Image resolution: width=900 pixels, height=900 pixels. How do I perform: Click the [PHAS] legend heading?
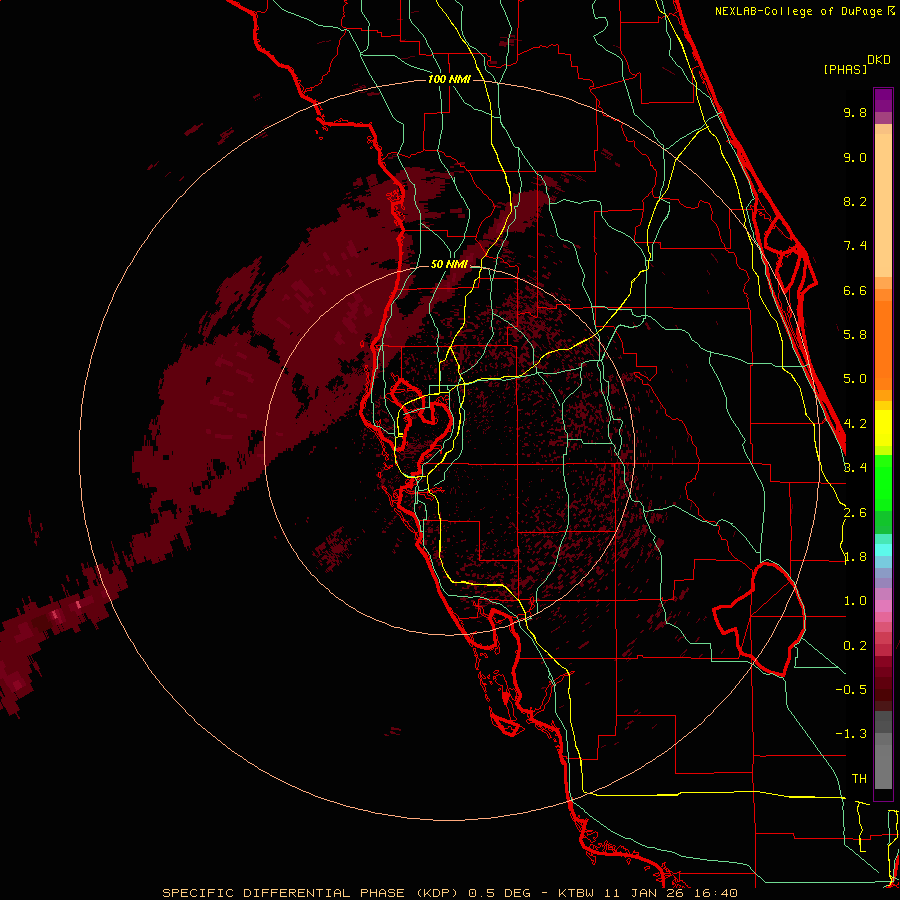[845, 69]
